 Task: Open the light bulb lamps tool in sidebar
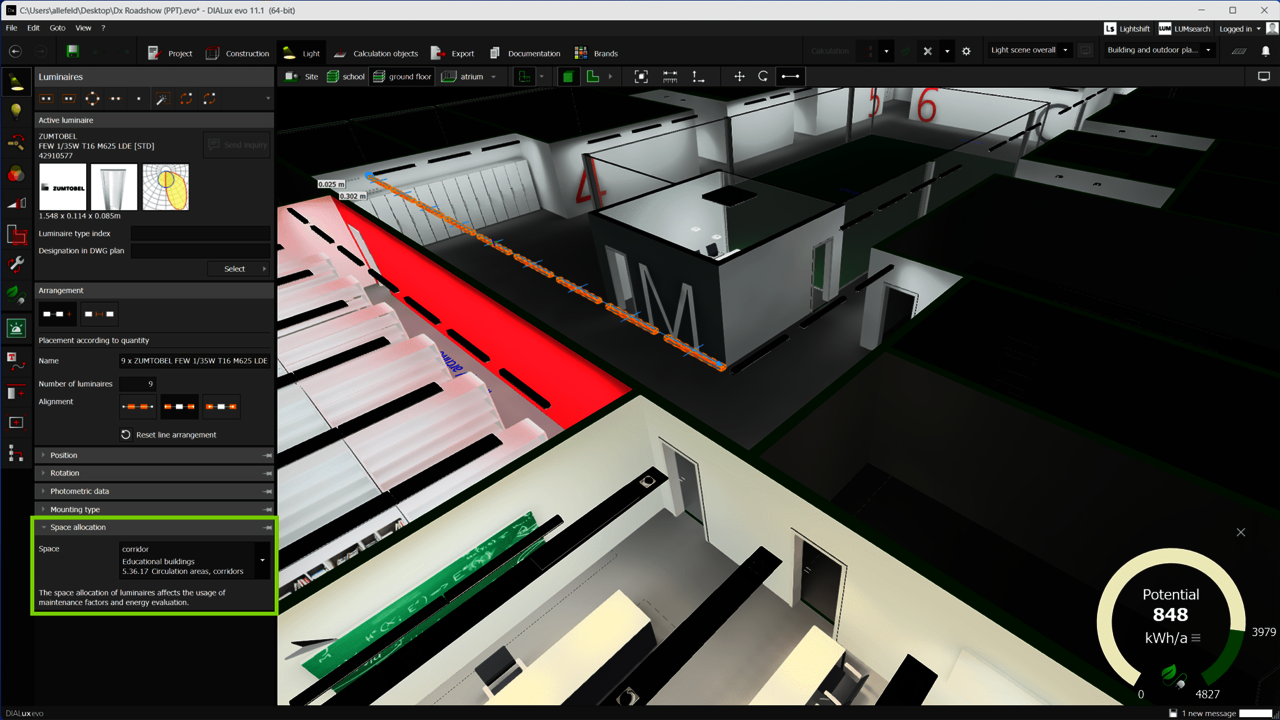pyautogui.click(x=16, y=111)
